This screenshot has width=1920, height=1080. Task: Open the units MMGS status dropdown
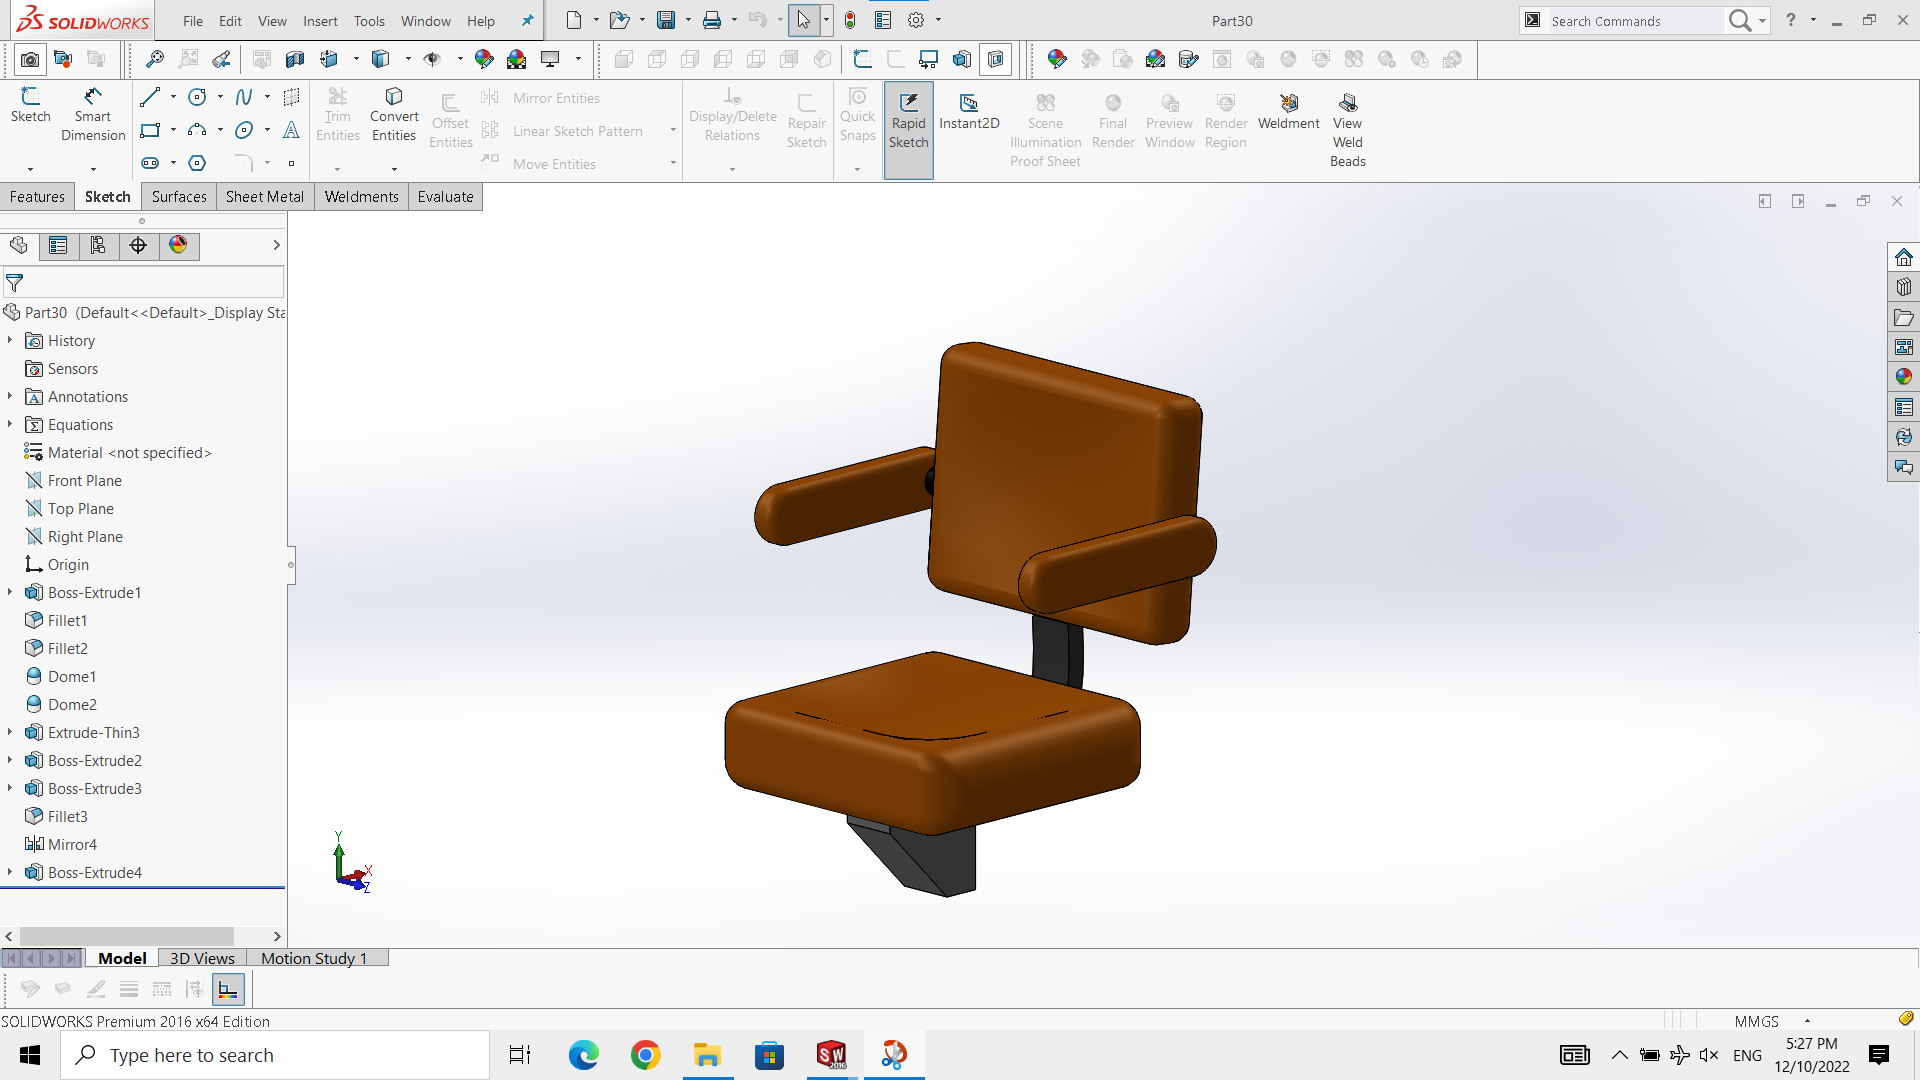coord(1807,1021)
